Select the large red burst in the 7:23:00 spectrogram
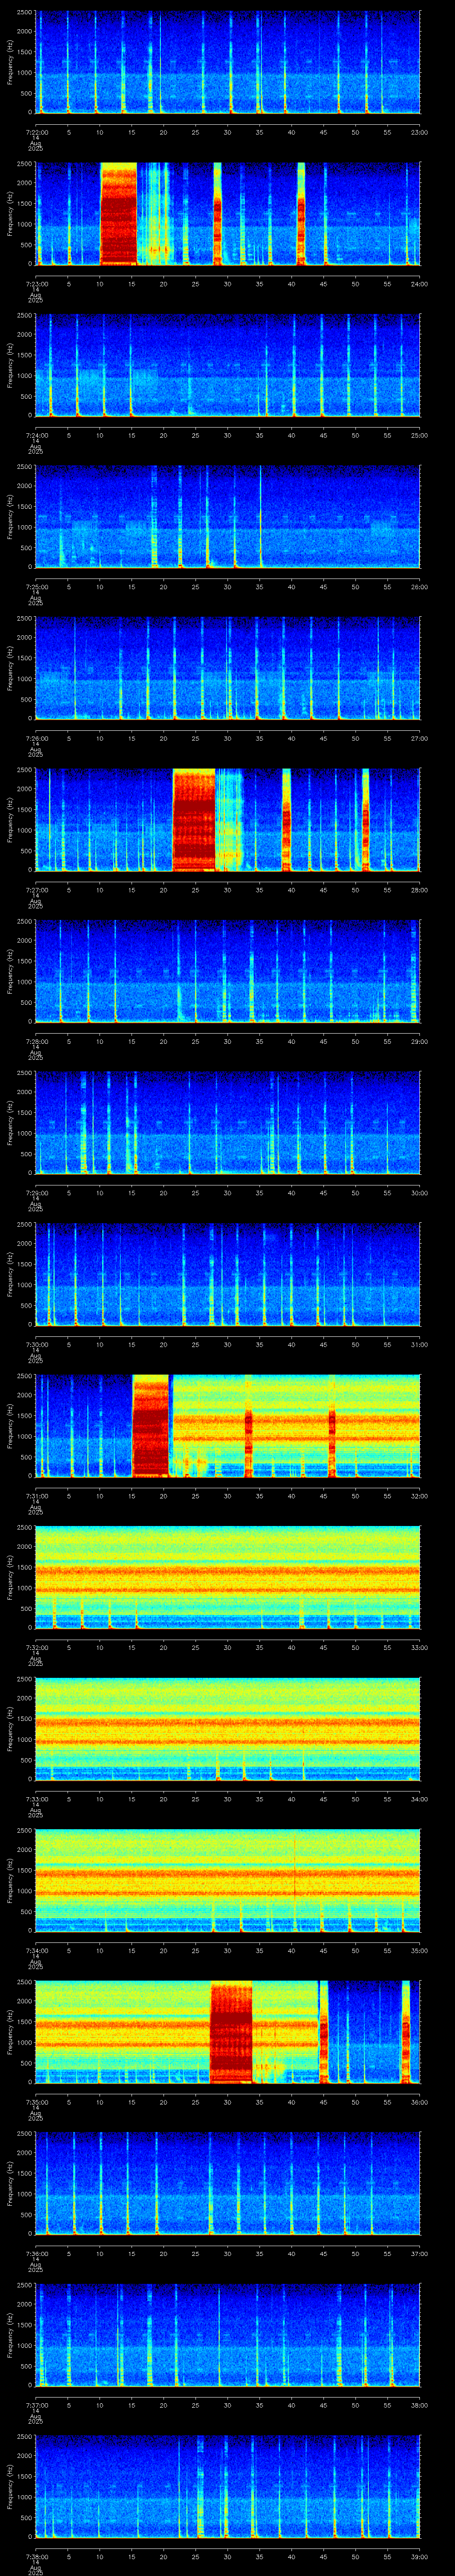Screen dimensions: 455x2576 click(118, 213)
